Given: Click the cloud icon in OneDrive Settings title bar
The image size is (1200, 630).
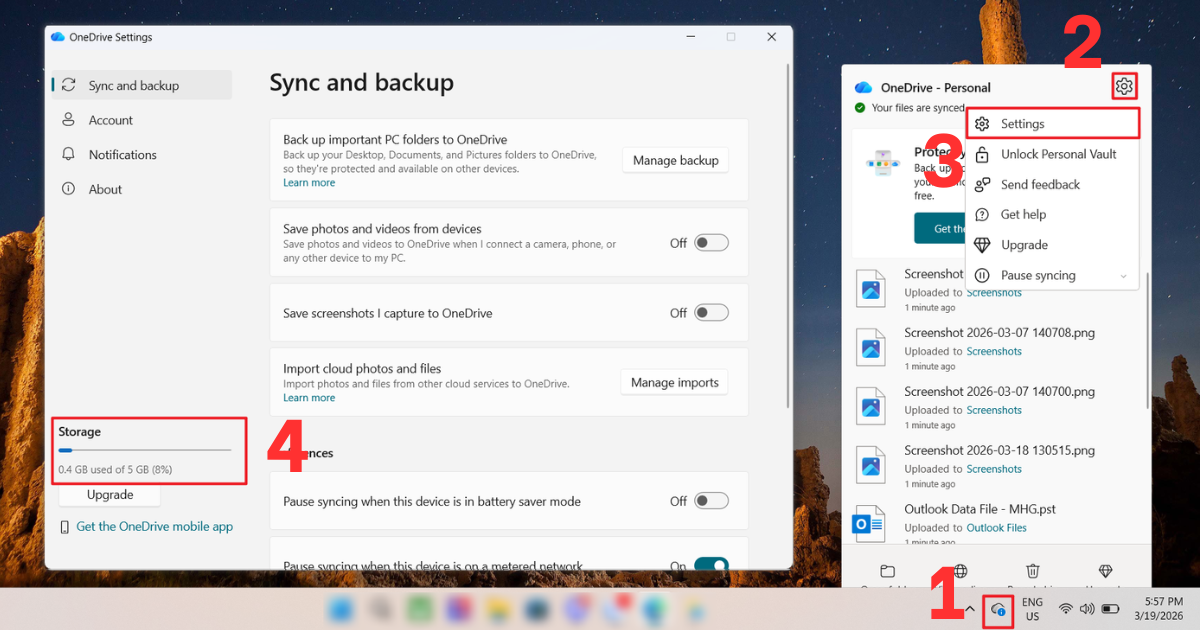Looking at the screenshot, I should click(x=57, y=37).
